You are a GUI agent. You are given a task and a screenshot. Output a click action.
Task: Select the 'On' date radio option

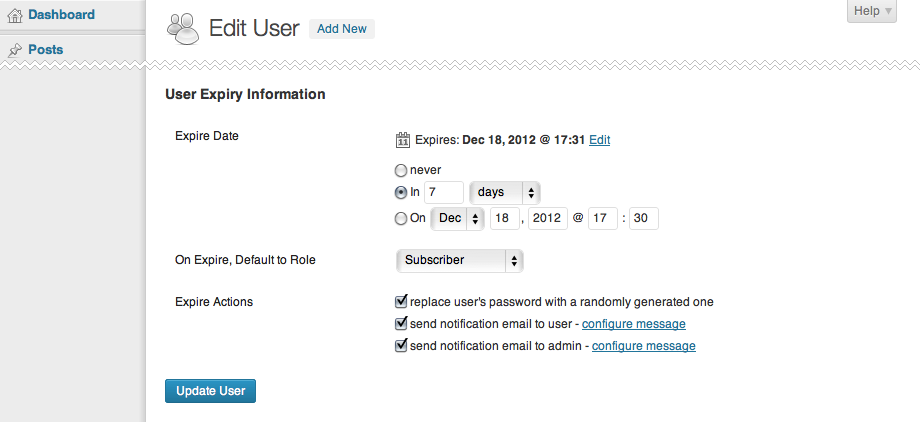(401, 218)
